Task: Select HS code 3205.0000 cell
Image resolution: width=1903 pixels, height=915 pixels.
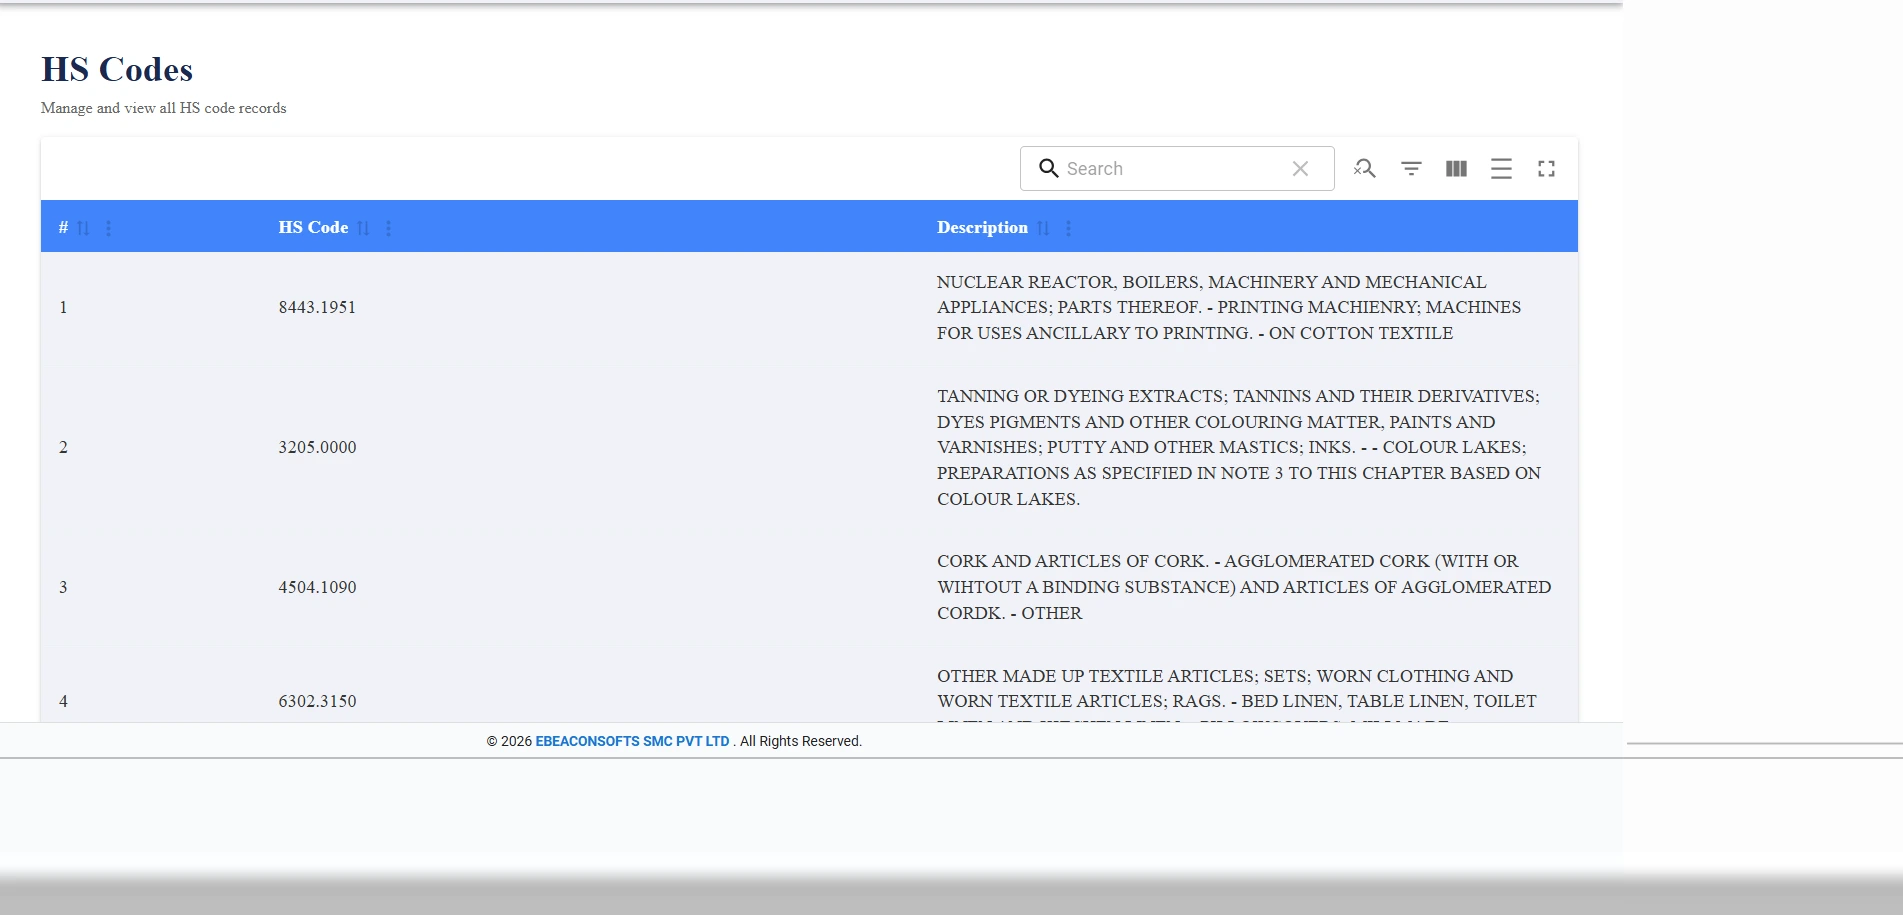Action: click(x=317, y=447)
